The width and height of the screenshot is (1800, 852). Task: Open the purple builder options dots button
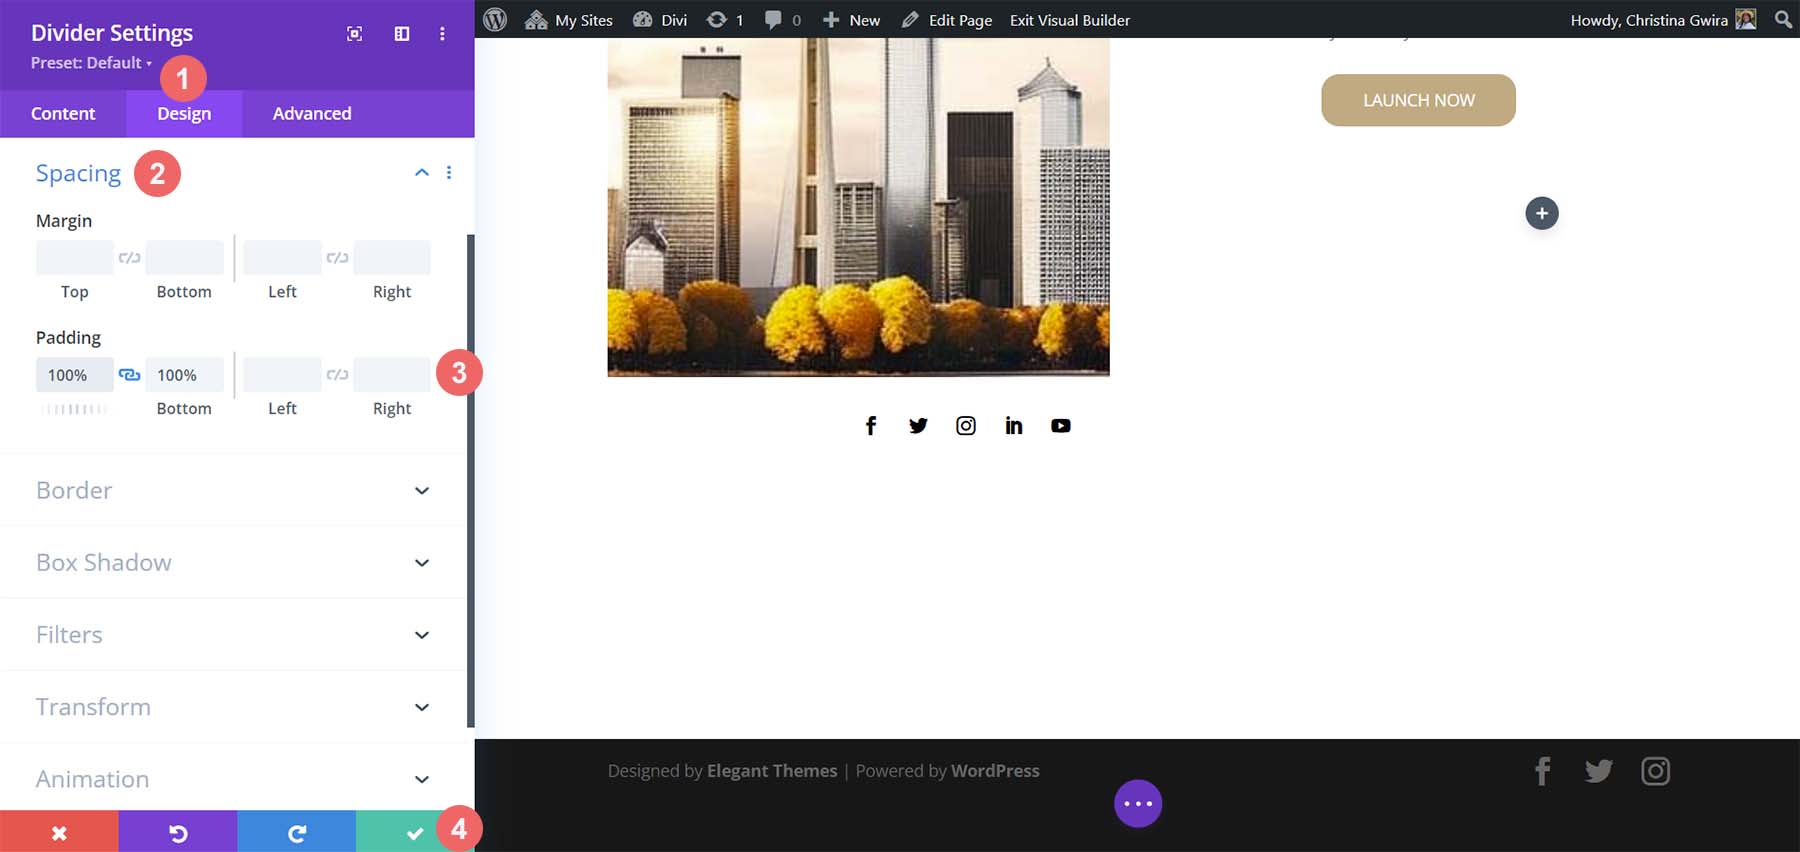1138,803
